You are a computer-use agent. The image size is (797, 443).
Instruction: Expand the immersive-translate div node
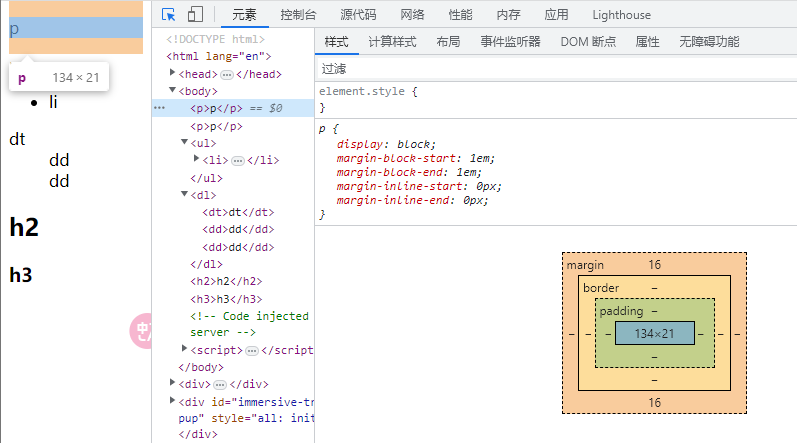pos(173,401)
